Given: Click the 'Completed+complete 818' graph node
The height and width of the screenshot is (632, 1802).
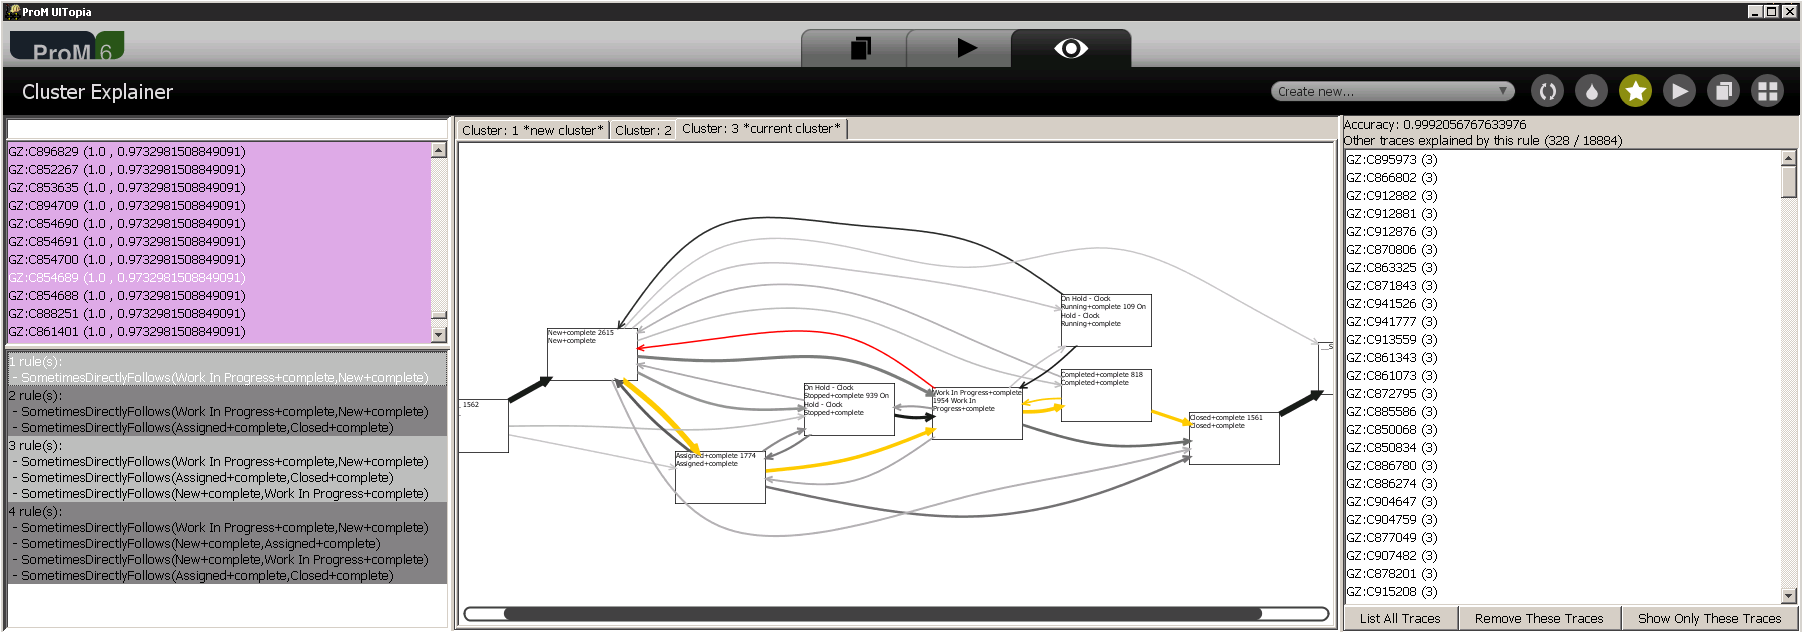Looking at the screenshot, I should point(1106,395).
